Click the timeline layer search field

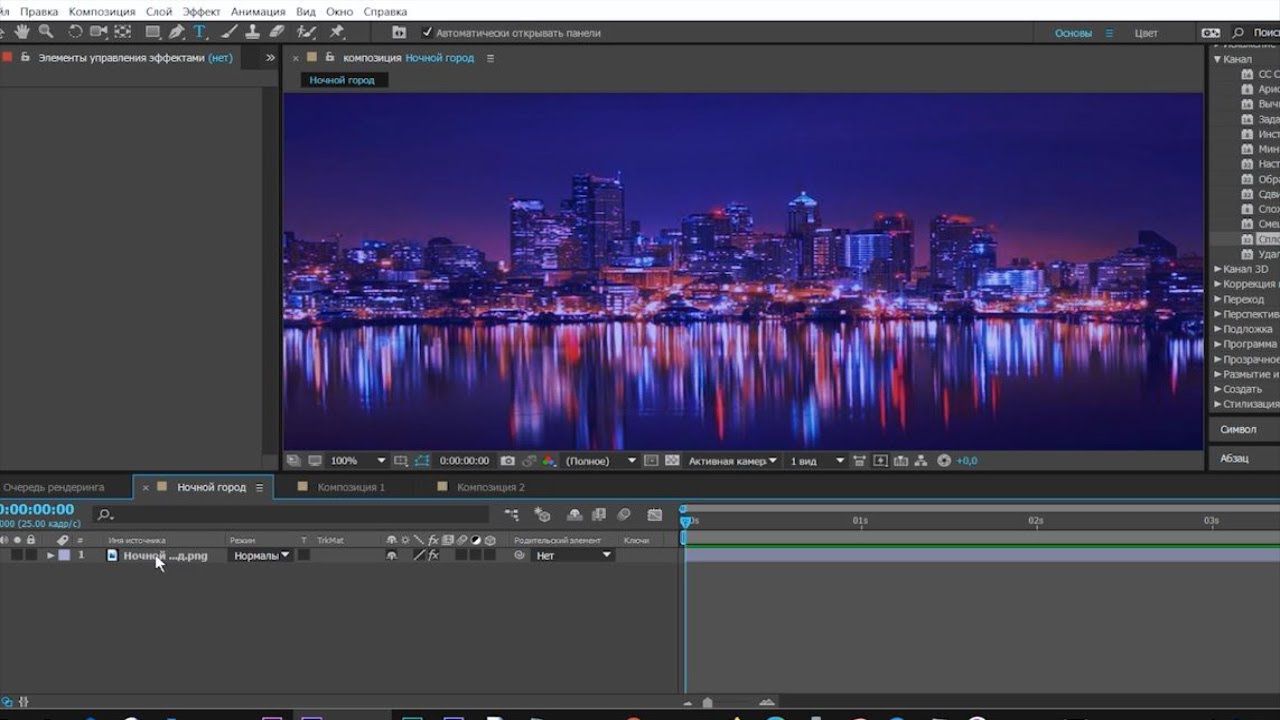[291, 515]
